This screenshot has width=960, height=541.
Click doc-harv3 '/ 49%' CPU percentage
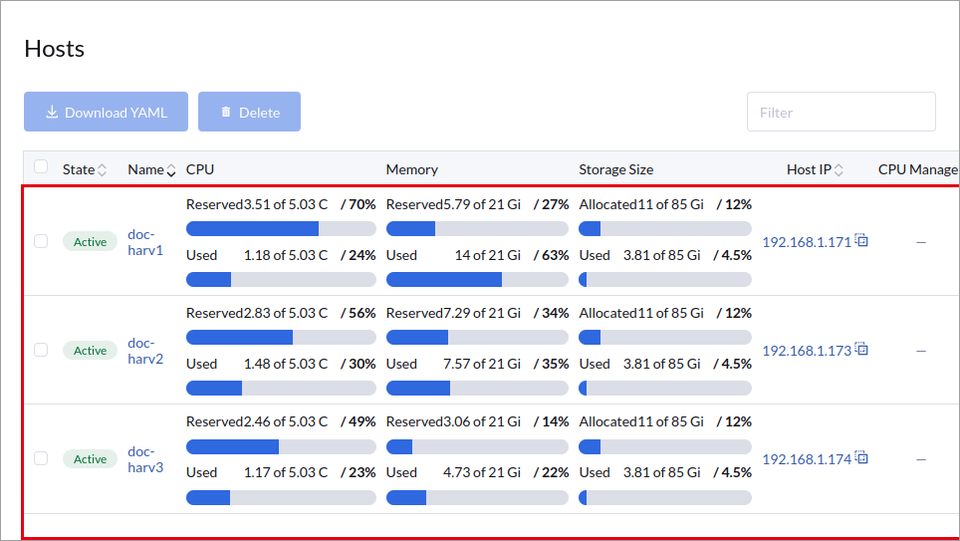point(358,422)
